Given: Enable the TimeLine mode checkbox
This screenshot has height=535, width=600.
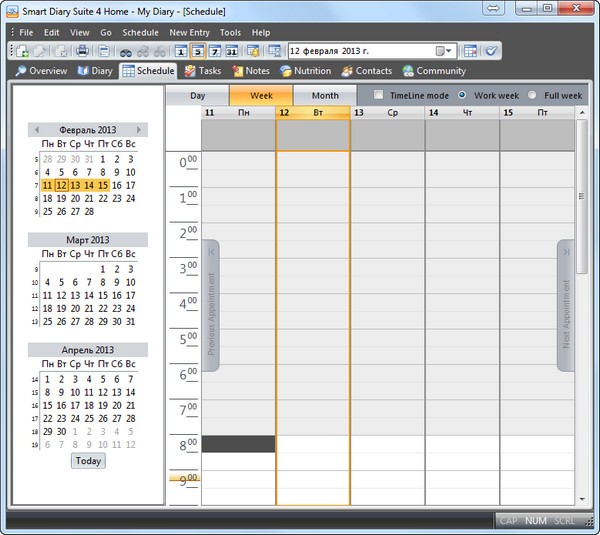Looking at the screenshot, I should (379, 95).
